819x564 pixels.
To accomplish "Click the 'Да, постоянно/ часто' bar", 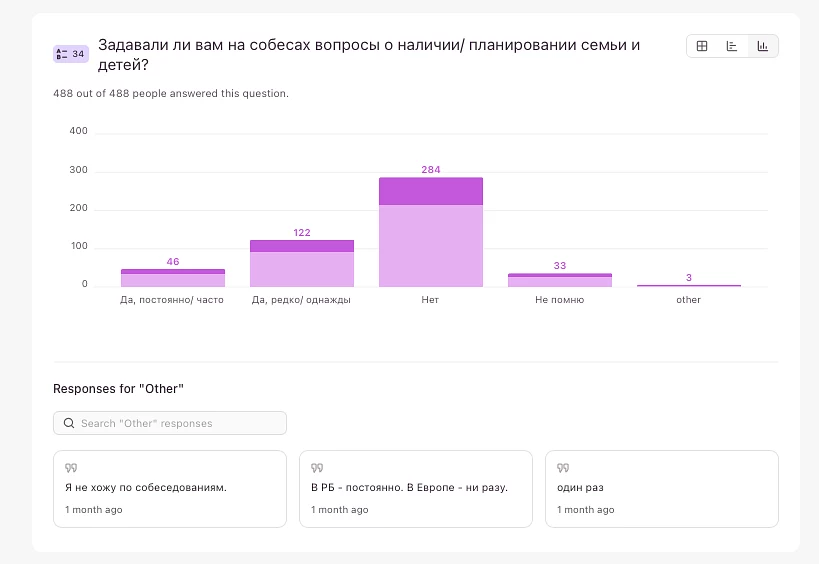I will pos(173,279).
